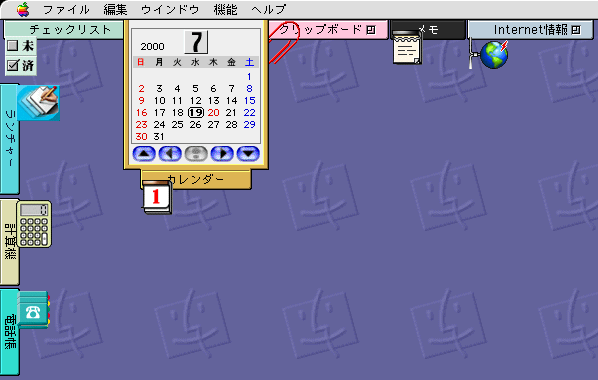Open the ファイル menu

(66, 10)
